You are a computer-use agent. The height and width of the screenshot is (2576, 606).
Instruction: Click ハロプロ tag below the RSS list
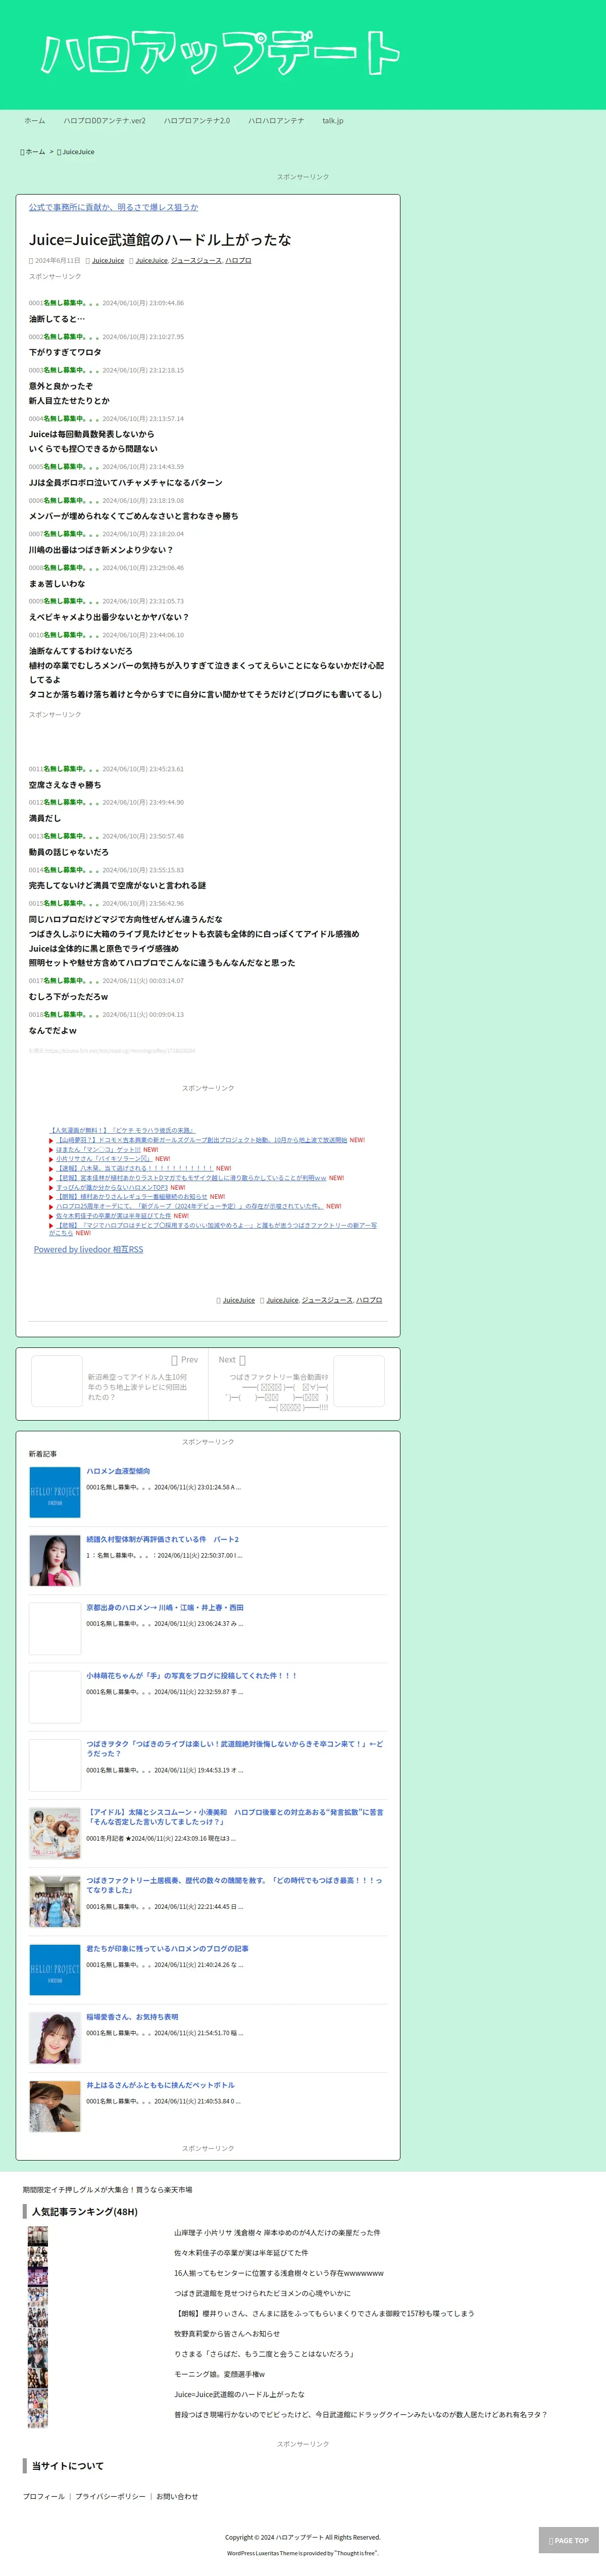point(369,1300)
